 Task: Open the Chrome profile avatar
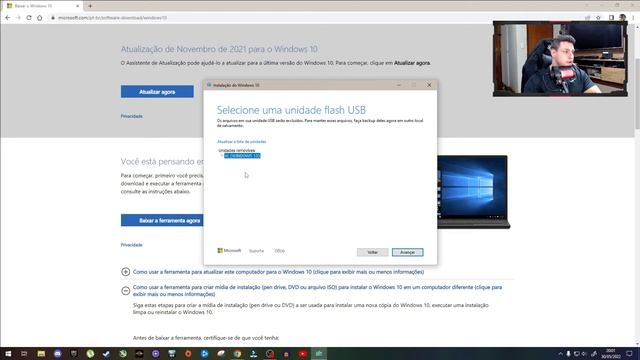(622, 18)
